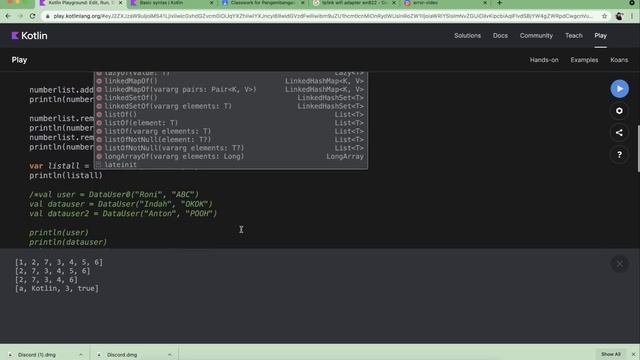The height and width of the screenshot is (360, 640).
Task: Open the Docs menu
Action: point(500,36)
